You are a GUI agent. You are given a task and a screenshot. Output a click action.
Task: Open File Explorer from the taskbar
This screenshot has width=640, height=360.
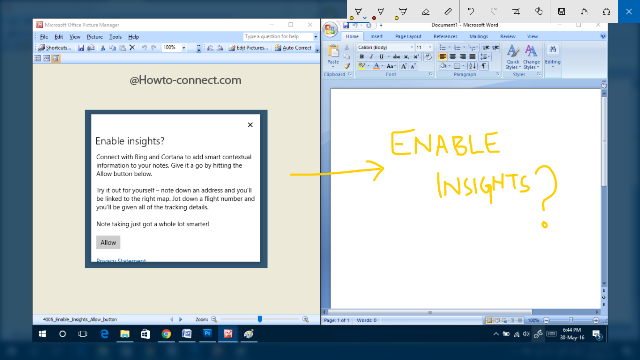tap(125, 334)
